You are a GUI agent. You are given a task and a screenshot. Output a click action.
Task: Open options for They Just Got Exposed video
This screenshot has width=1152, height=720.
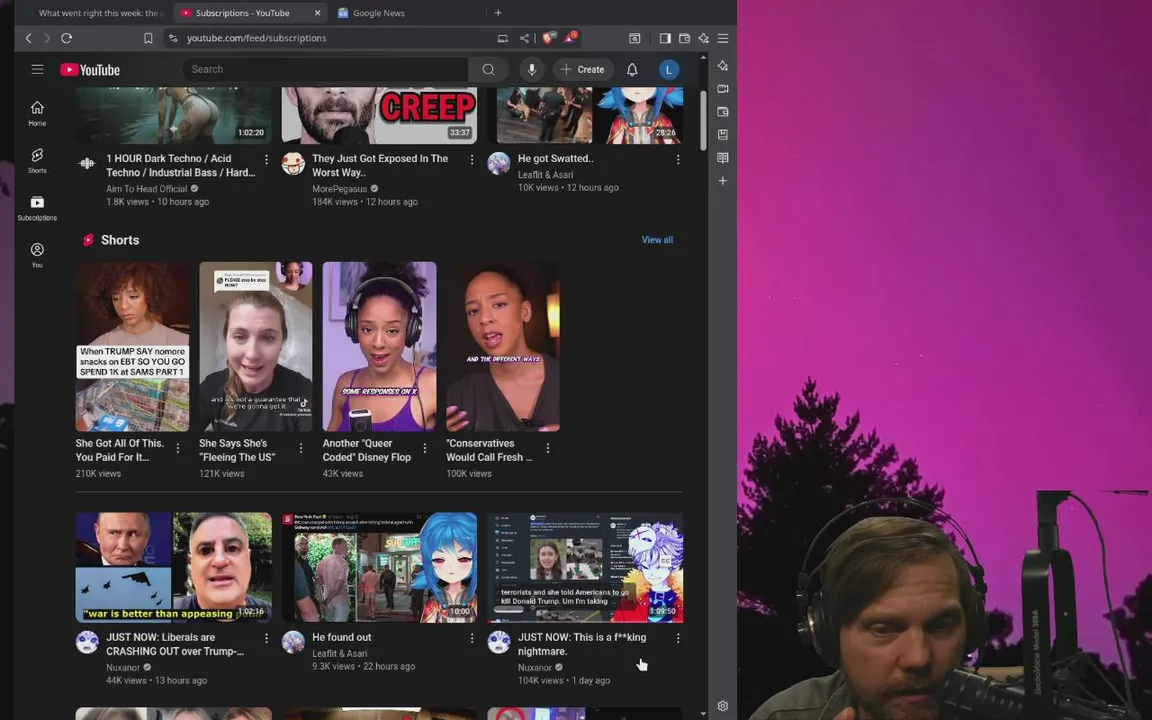(472, 159)
